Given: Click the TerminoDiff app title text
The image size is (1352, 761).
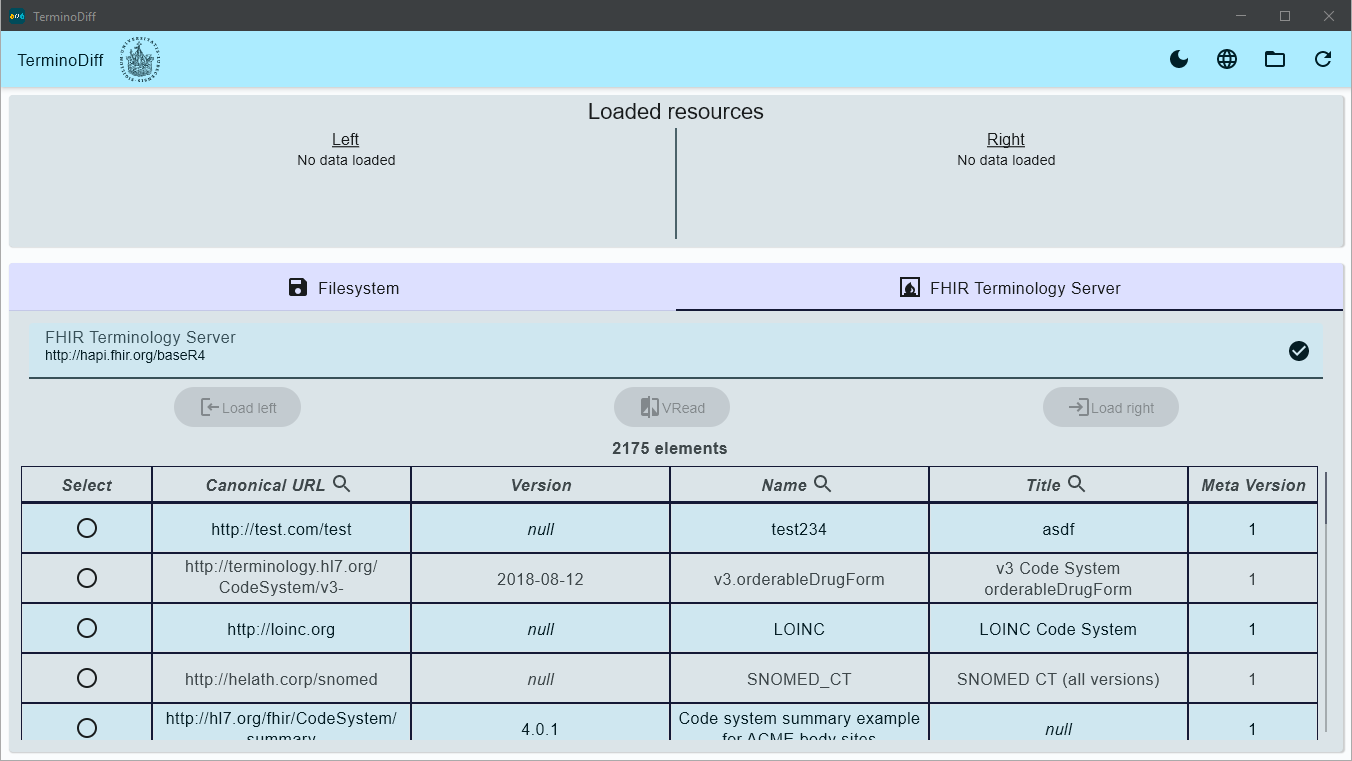Looking at the screenshot, I should [60, 60].
